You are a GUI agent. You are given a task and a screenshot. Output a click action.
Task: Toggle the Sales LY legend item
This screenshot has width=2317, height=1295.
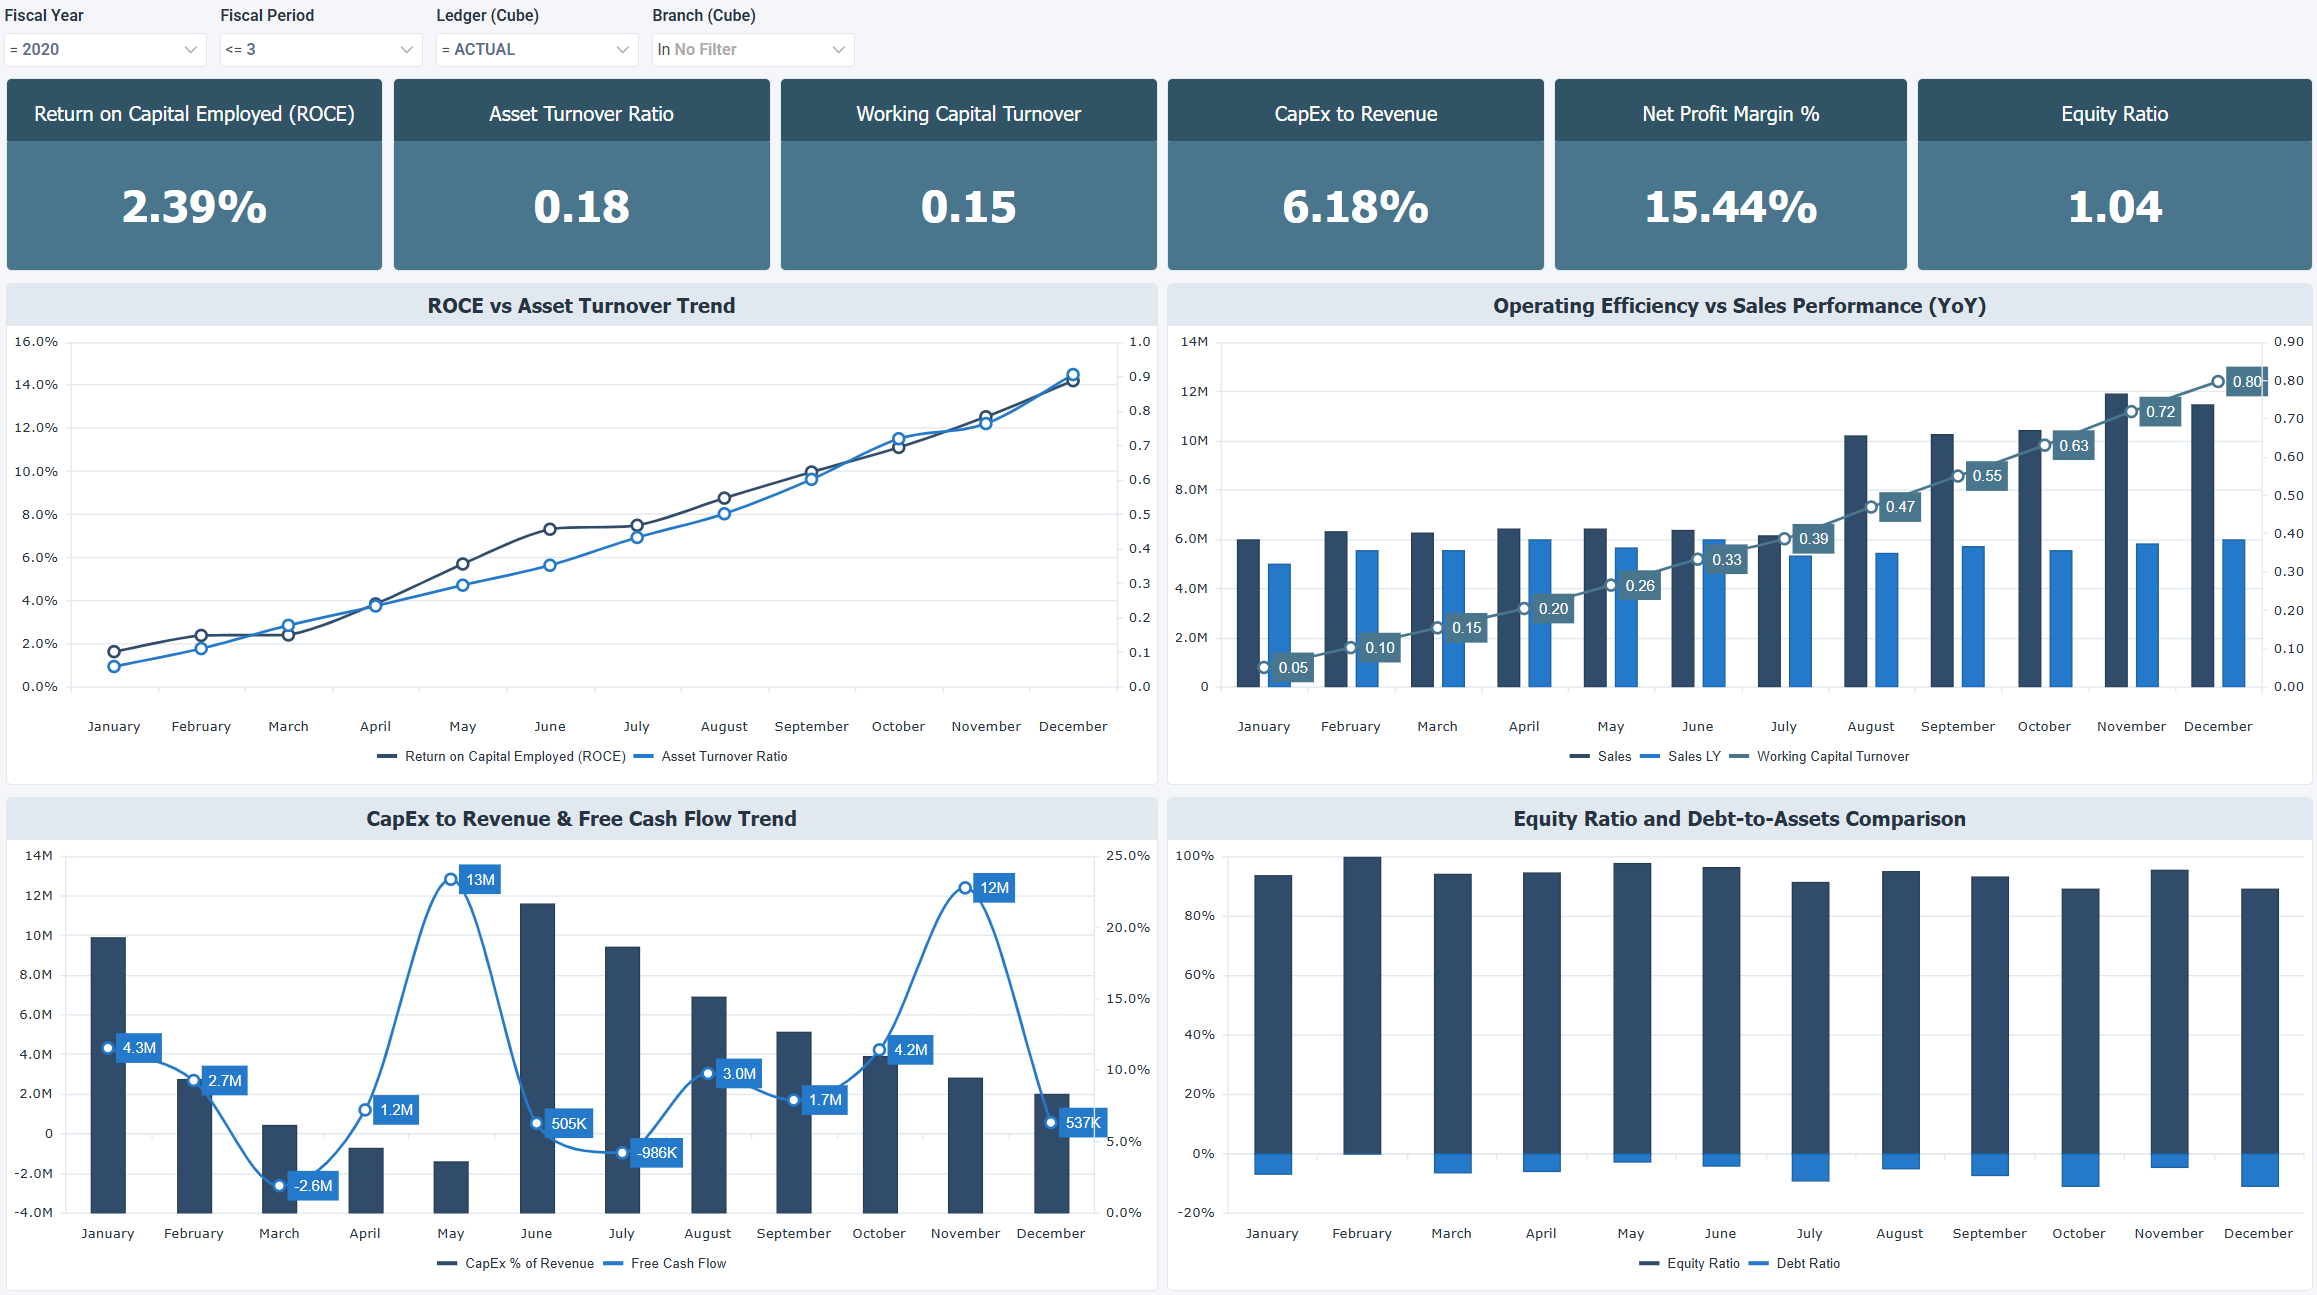pos(1694,756)
